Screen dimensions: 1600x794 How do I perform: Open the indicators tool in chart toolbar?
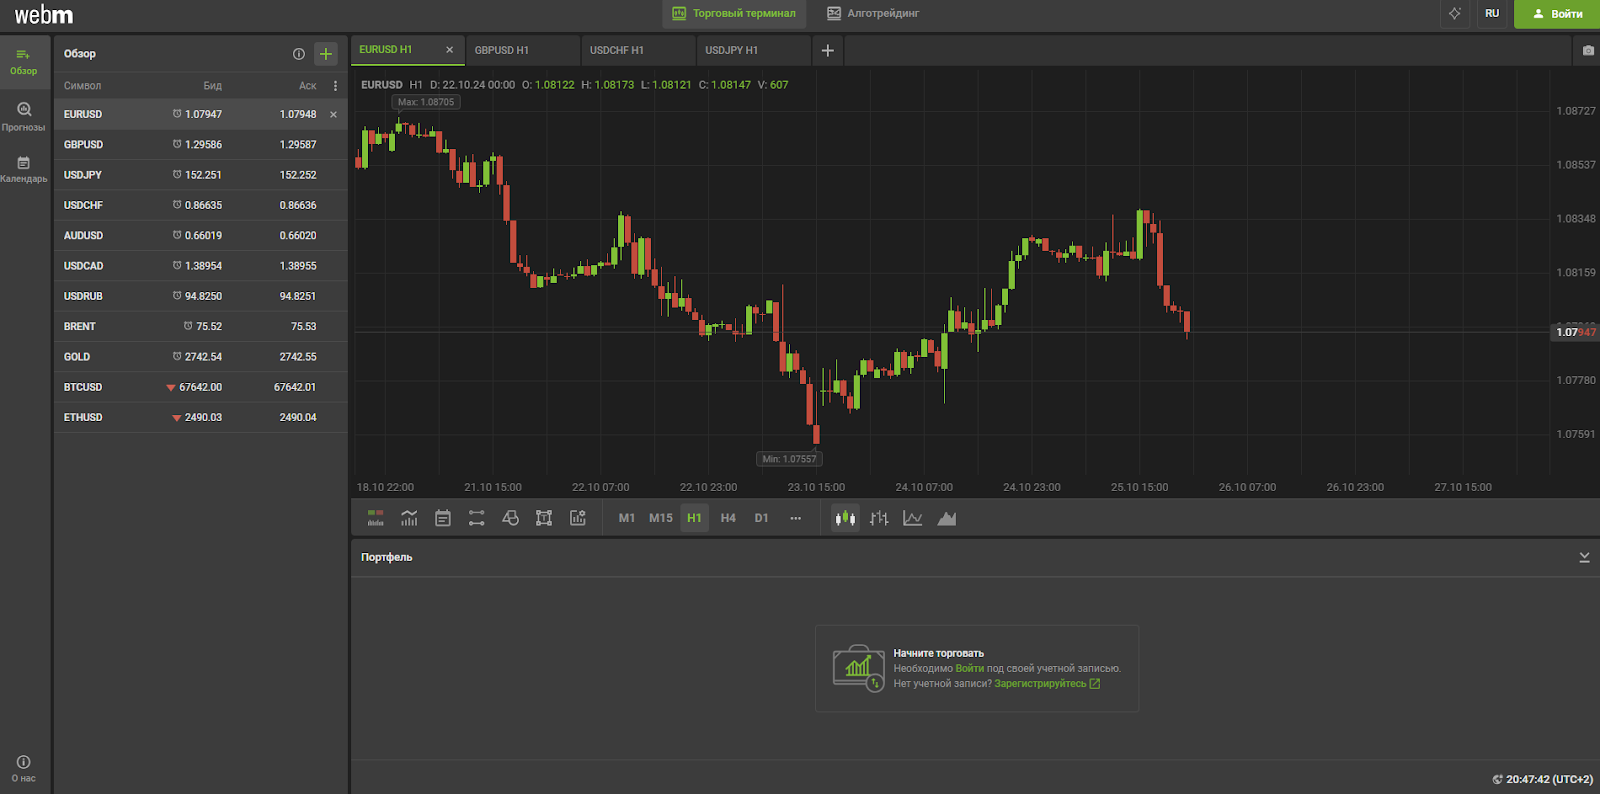point(409,518)
